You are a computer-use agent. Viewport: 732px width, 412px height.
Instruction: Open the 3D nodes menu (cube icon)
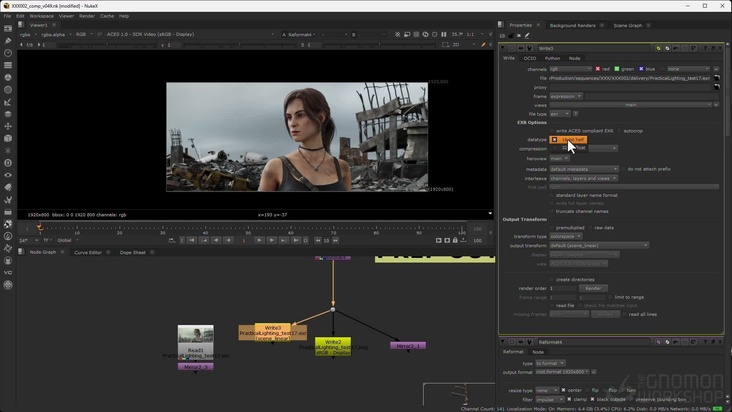coord(8,138)
